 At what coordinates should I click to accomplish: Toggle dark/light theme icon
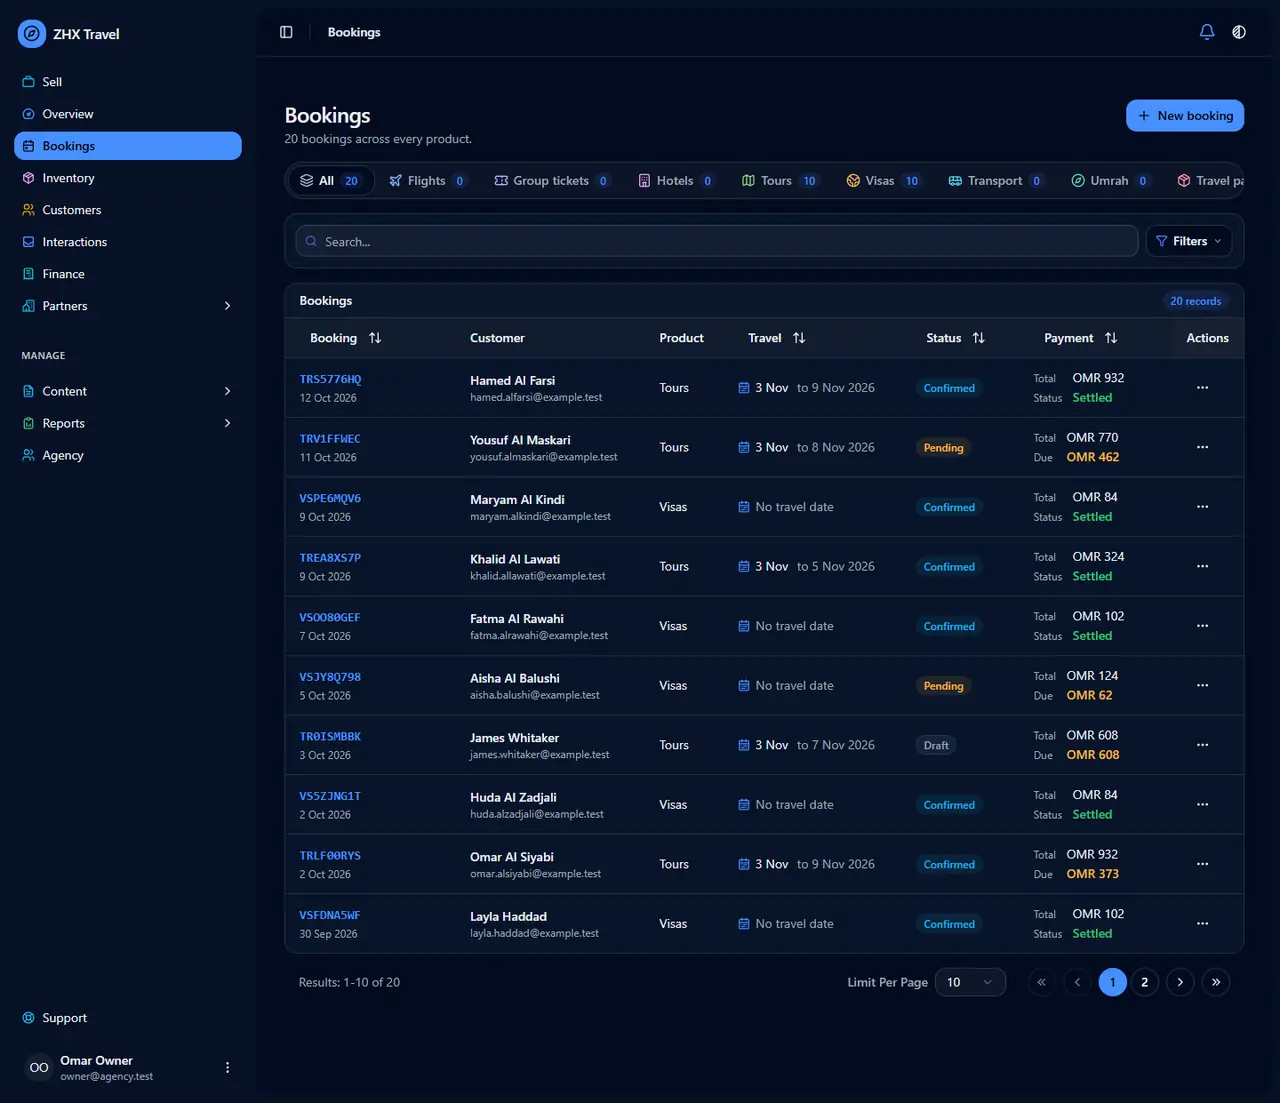1239,32
